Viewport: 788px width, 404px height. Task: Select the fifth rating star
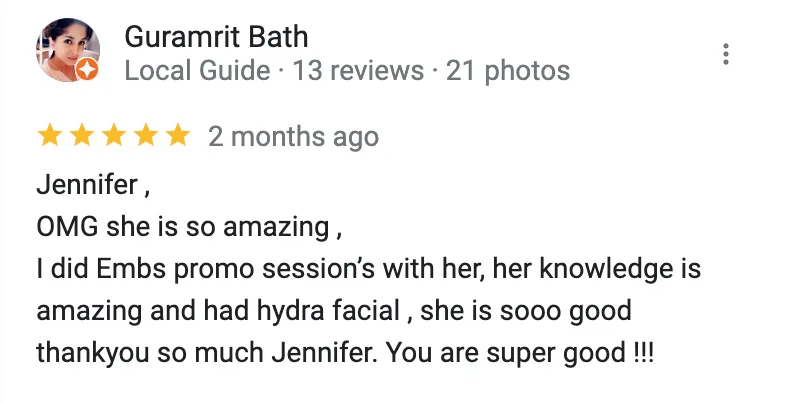[x=178, y=136]
